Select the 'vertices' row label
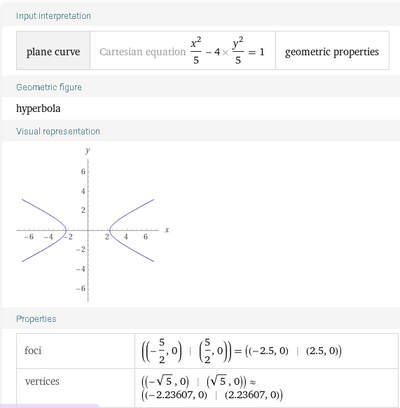 (x=42, y=381)
